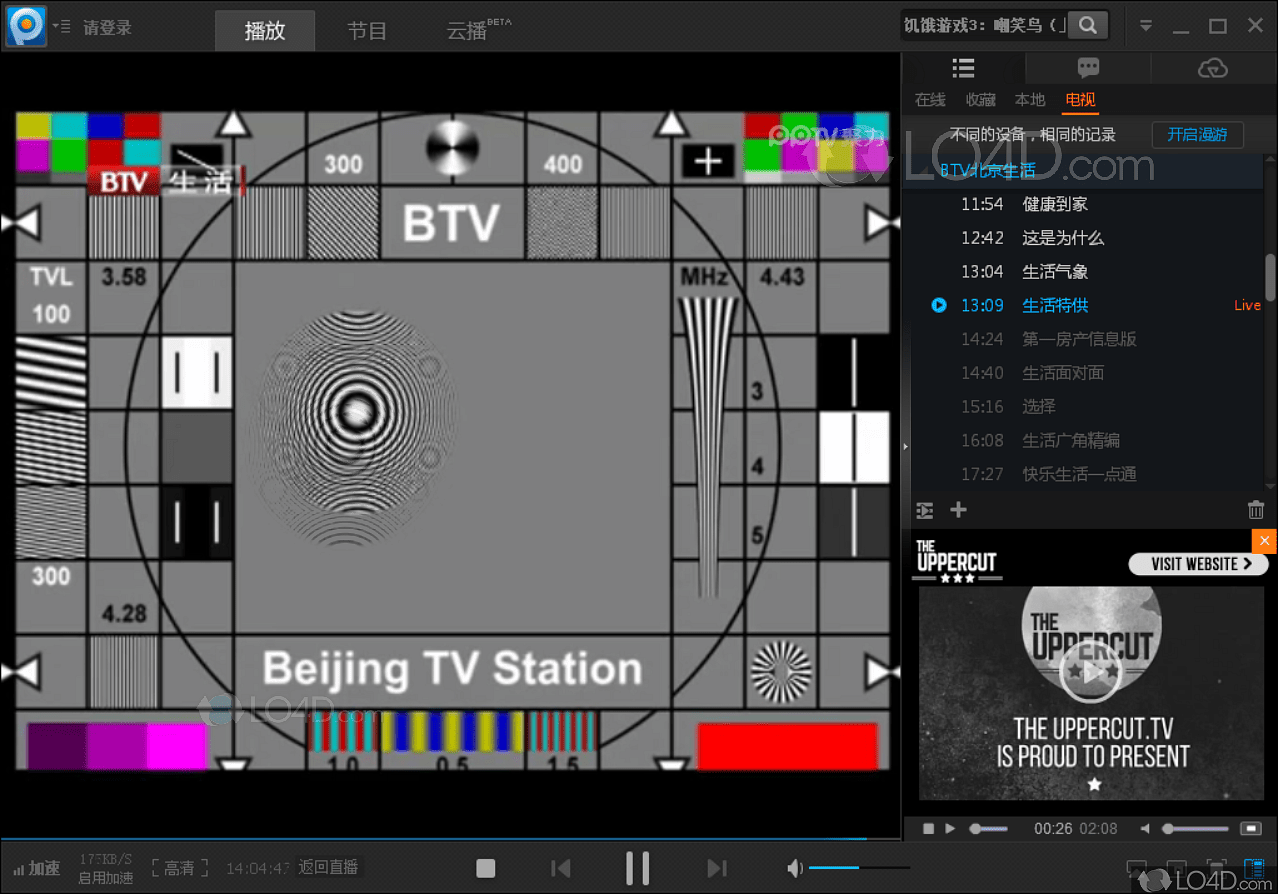Toggle the ad video fullscreen icon
Screen dimensions: 1278x894
pyautogui.click(x=1250, y=829)
